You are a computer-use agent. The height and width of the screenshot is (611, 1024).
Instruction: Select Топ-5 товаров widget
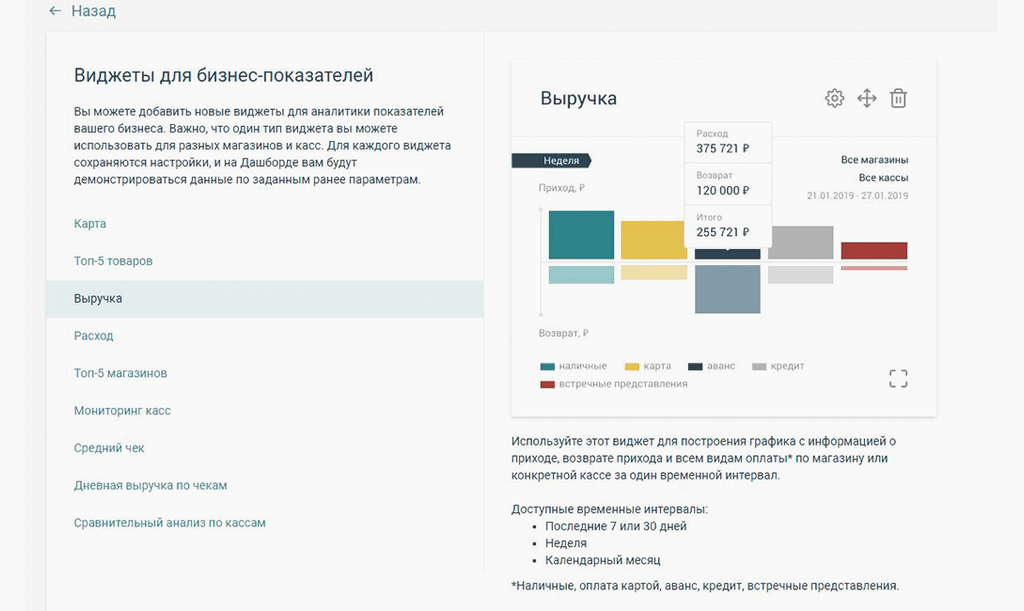coord(113,260)
